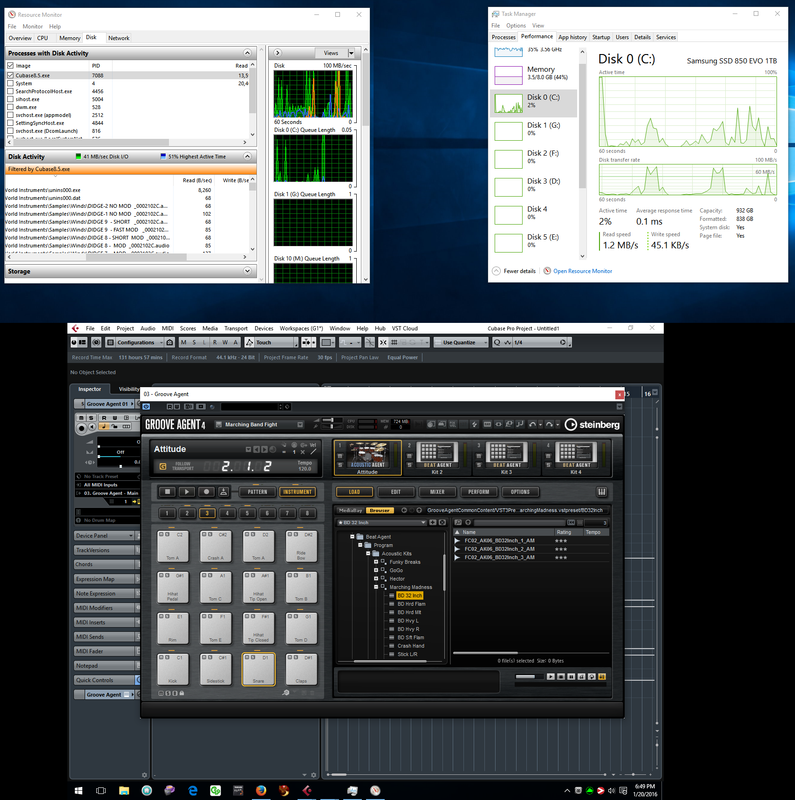Collapse the Acoustic Kits folder
This screenshot has height=800, width=795.
[368, 554]
